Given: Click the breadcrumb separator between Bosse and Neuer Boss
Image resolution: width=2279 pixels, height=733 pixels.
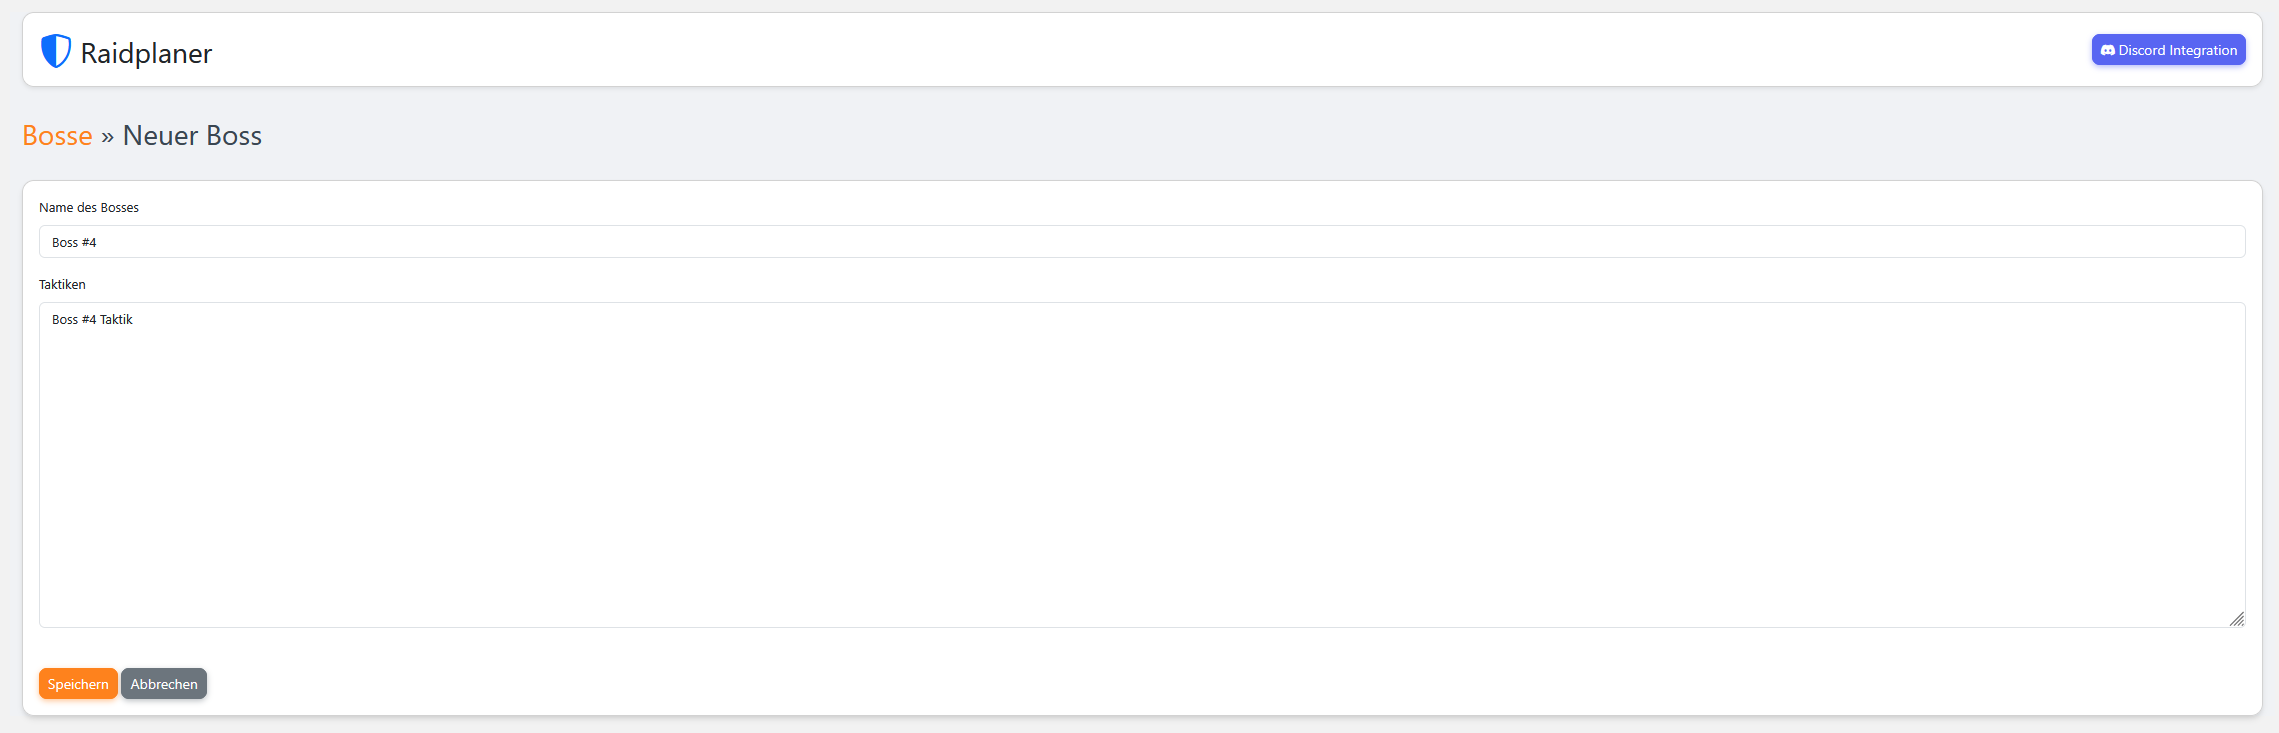Looking at the screenshot, I should pos(107,135).
